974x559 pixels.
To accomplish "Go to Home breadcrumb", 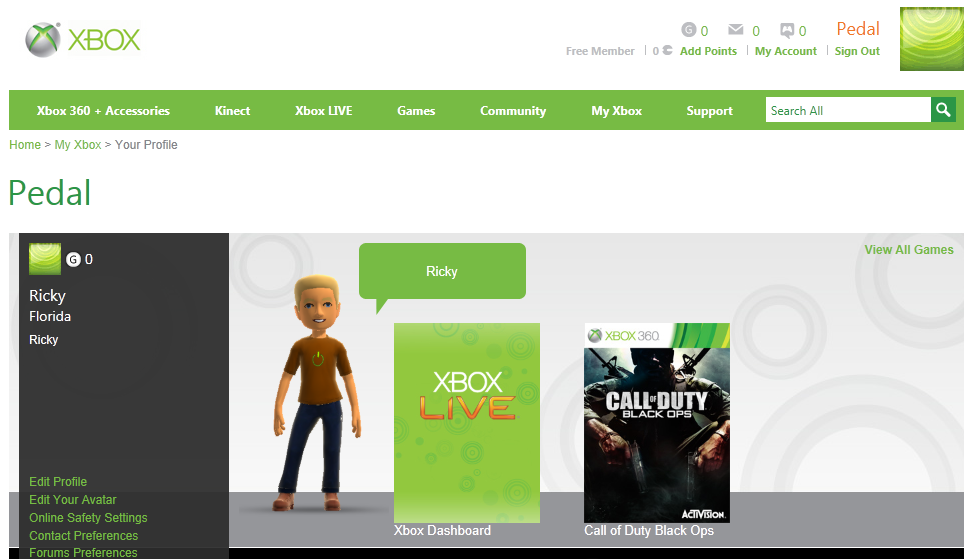I will coord(25,145).
